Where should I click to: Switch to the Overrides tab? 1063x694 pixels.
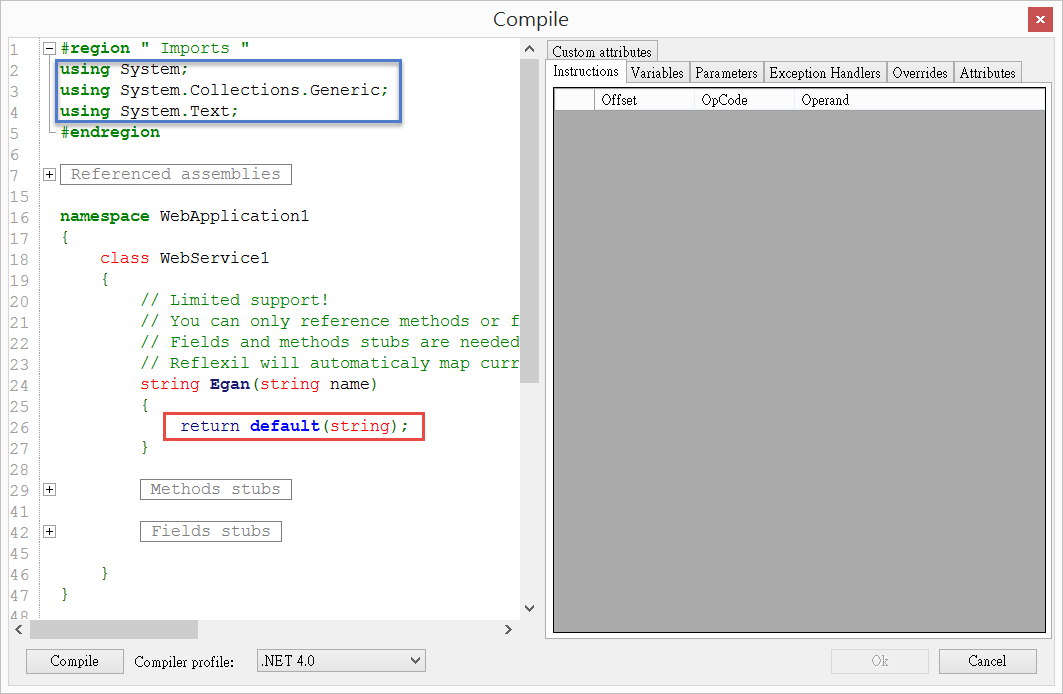919,72
